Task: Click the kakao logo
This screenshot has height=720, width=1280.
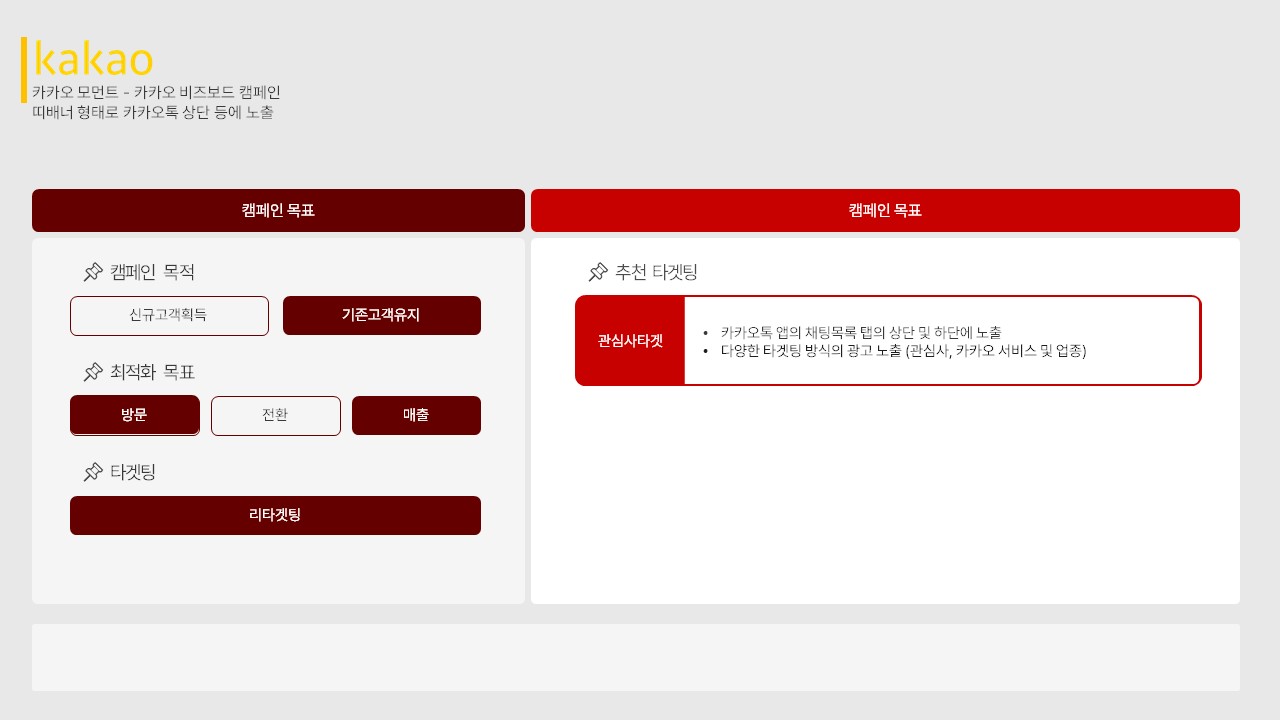Action: pos(93,60)
